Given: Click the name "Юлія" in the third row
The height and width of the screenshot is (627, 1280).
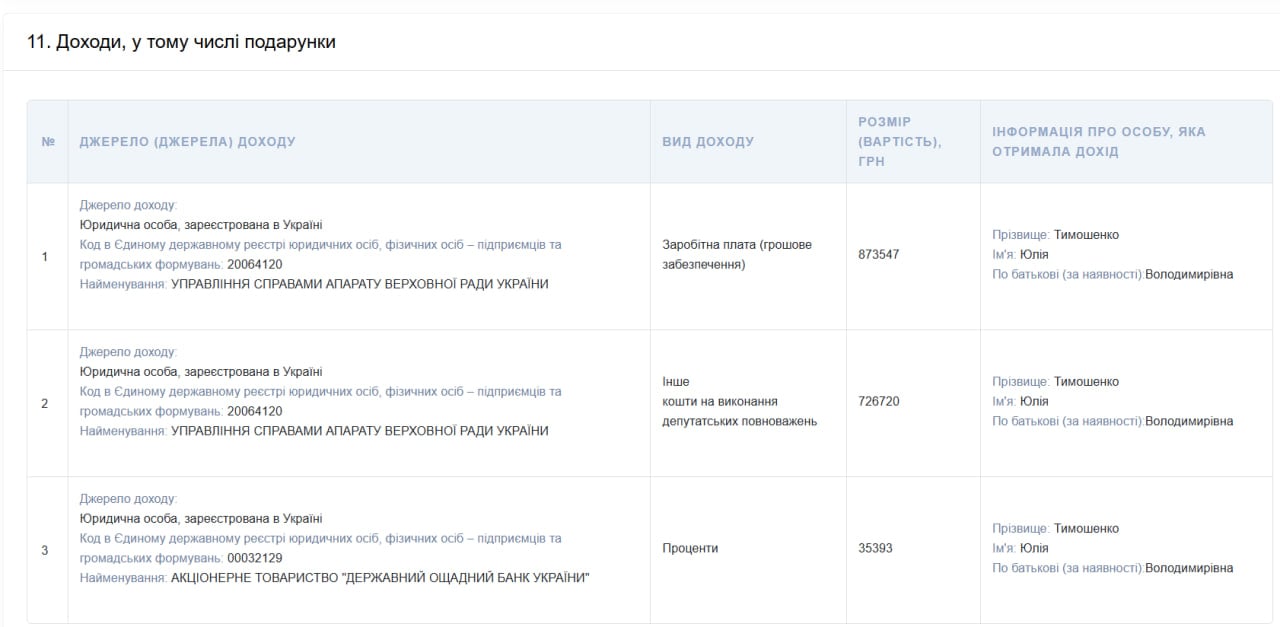Looking at the screenshot, I should (1034, 548).
